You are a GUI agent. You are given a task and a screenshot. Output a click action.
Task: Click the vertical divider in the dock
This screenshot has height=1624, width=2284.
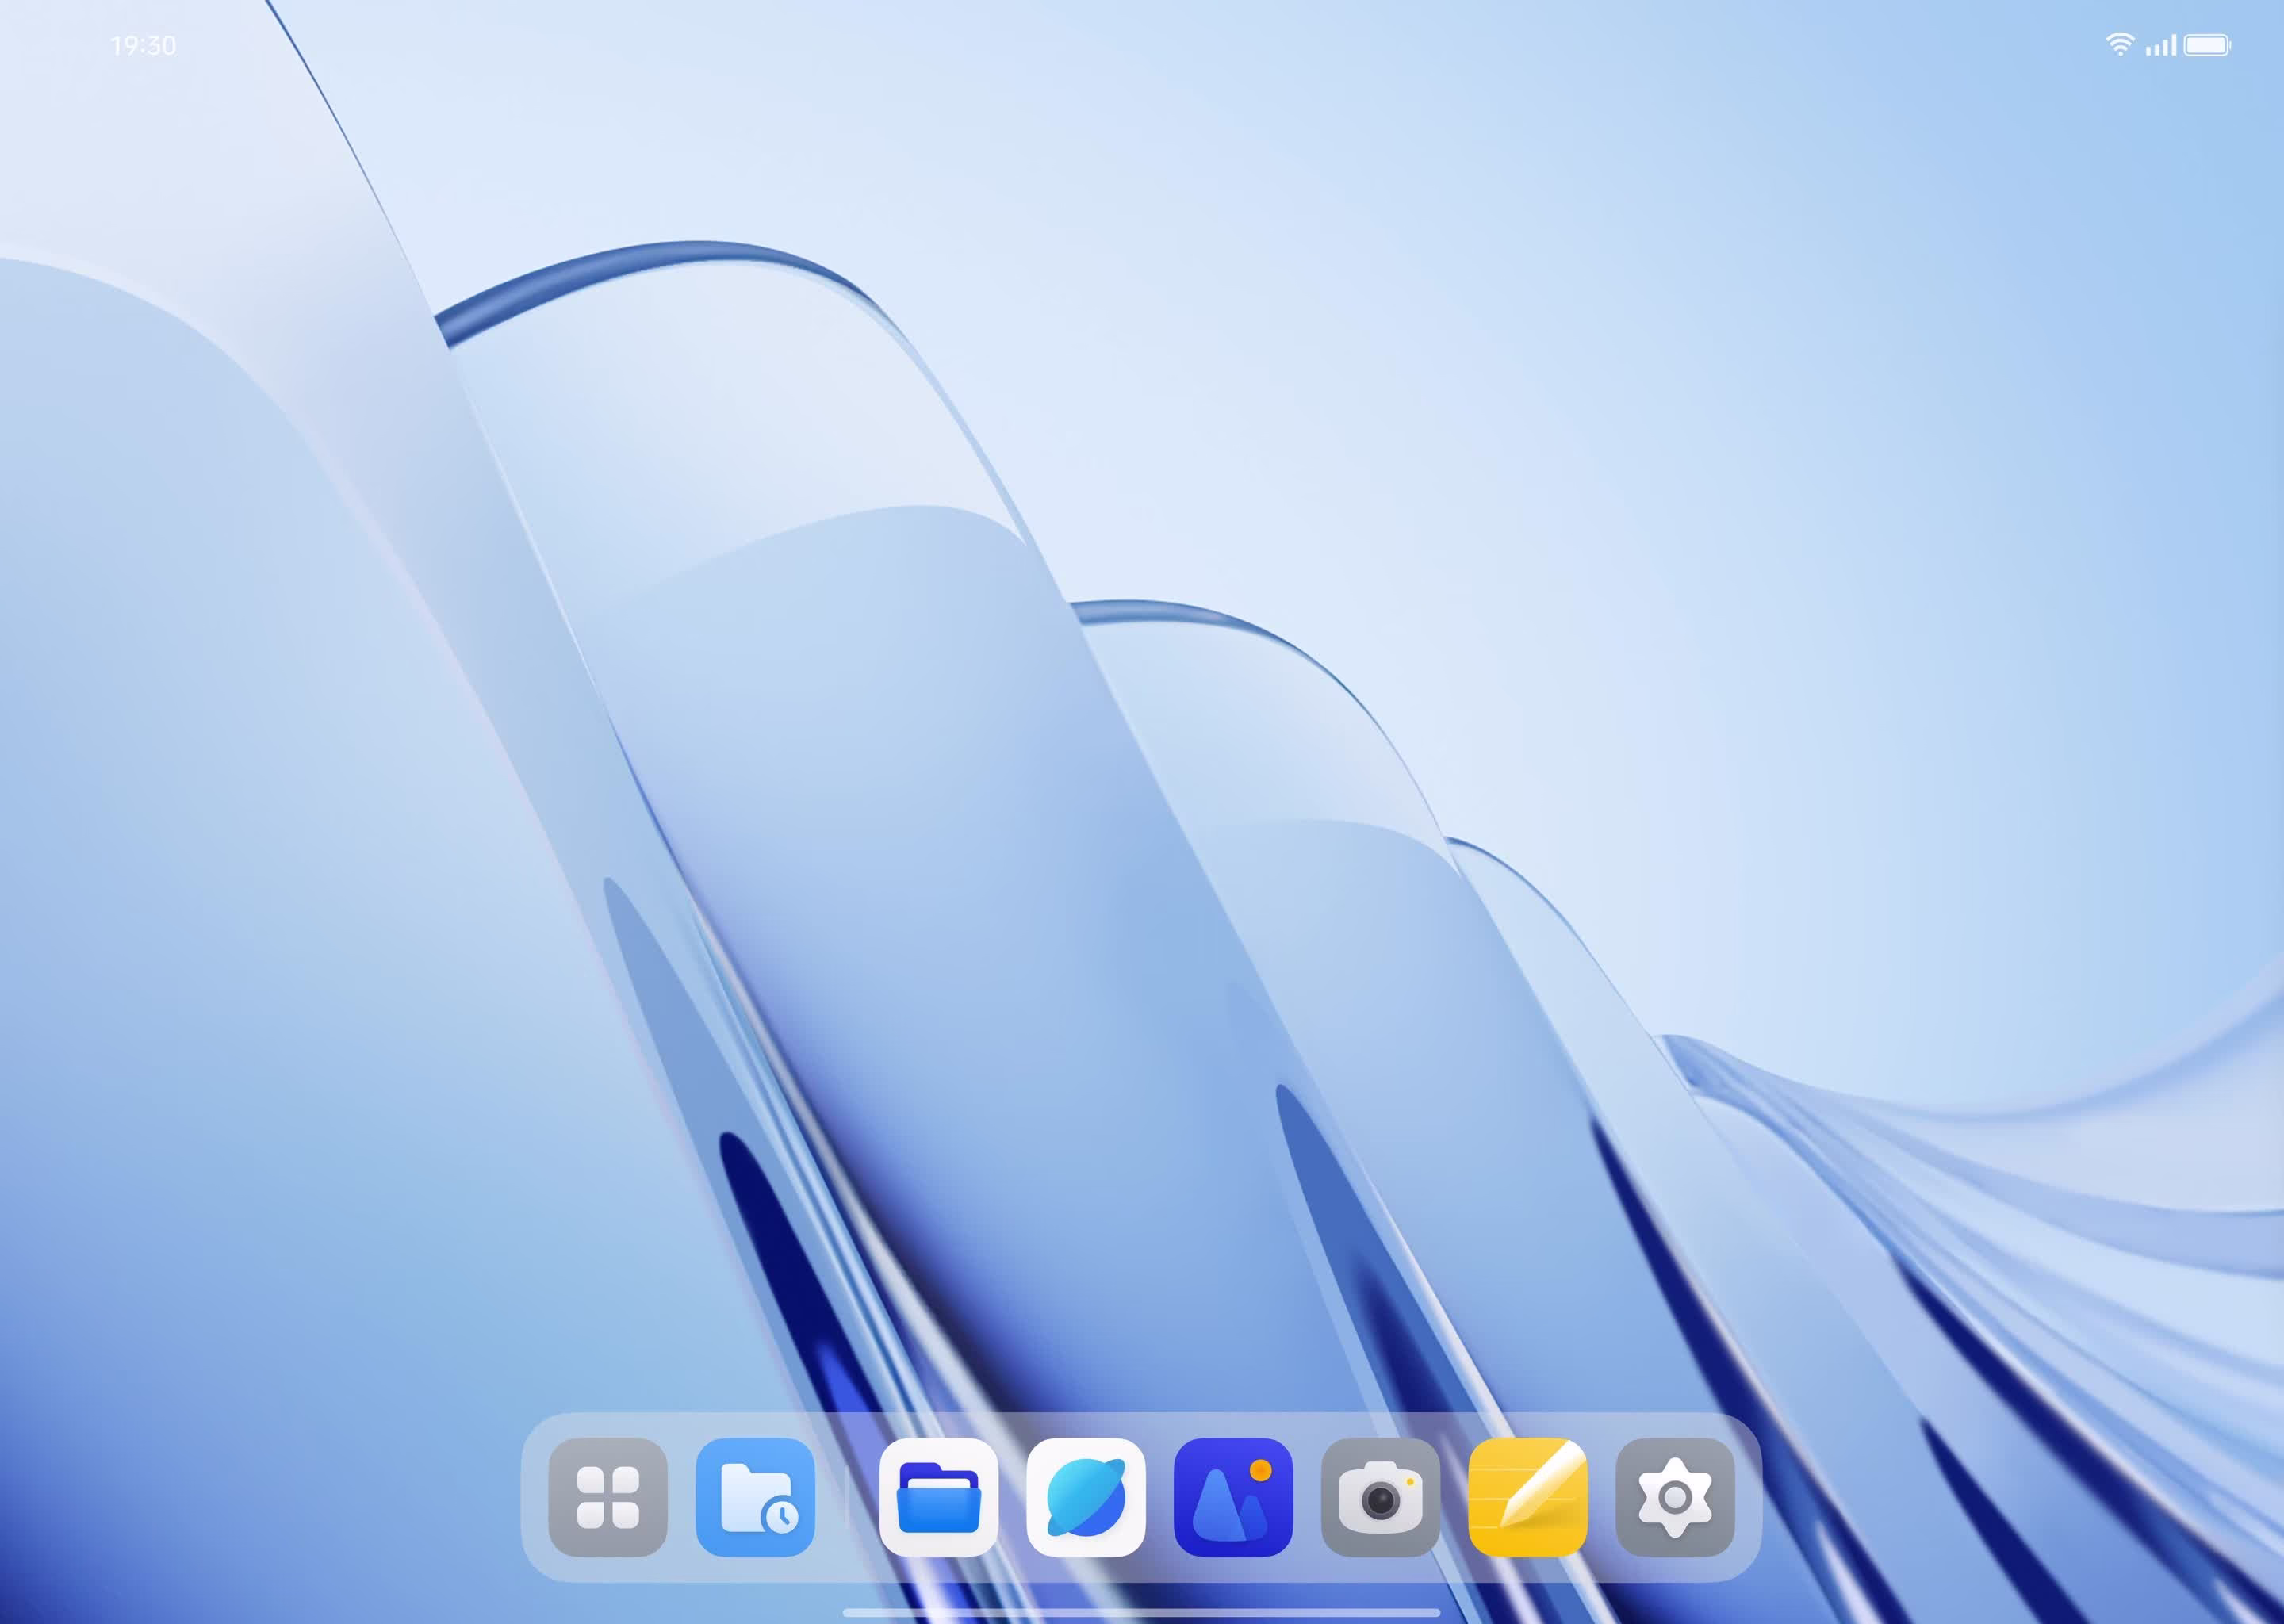847,1497
